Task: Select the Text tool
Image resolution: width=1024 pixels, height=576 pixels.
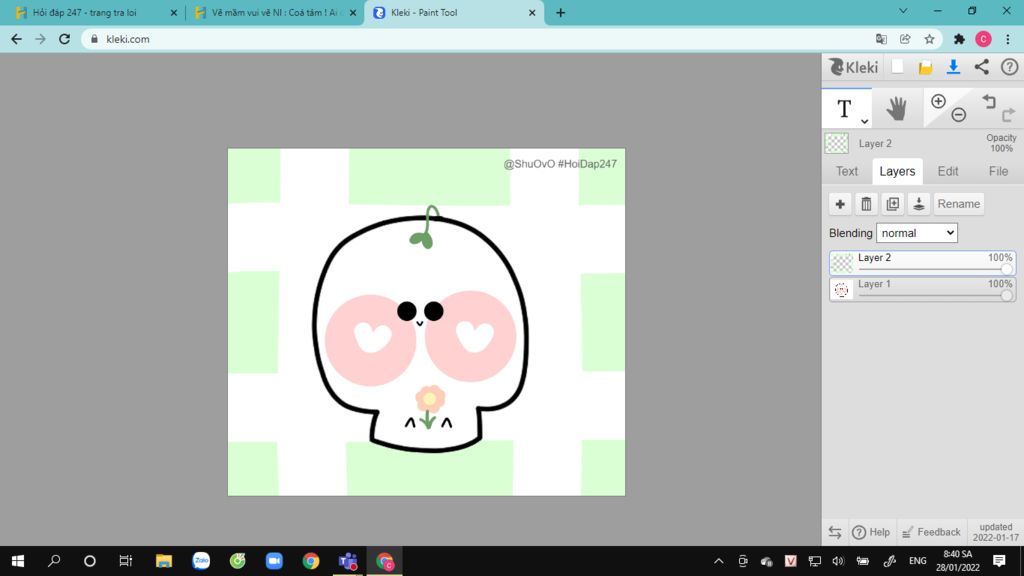Action: [844, 108]
